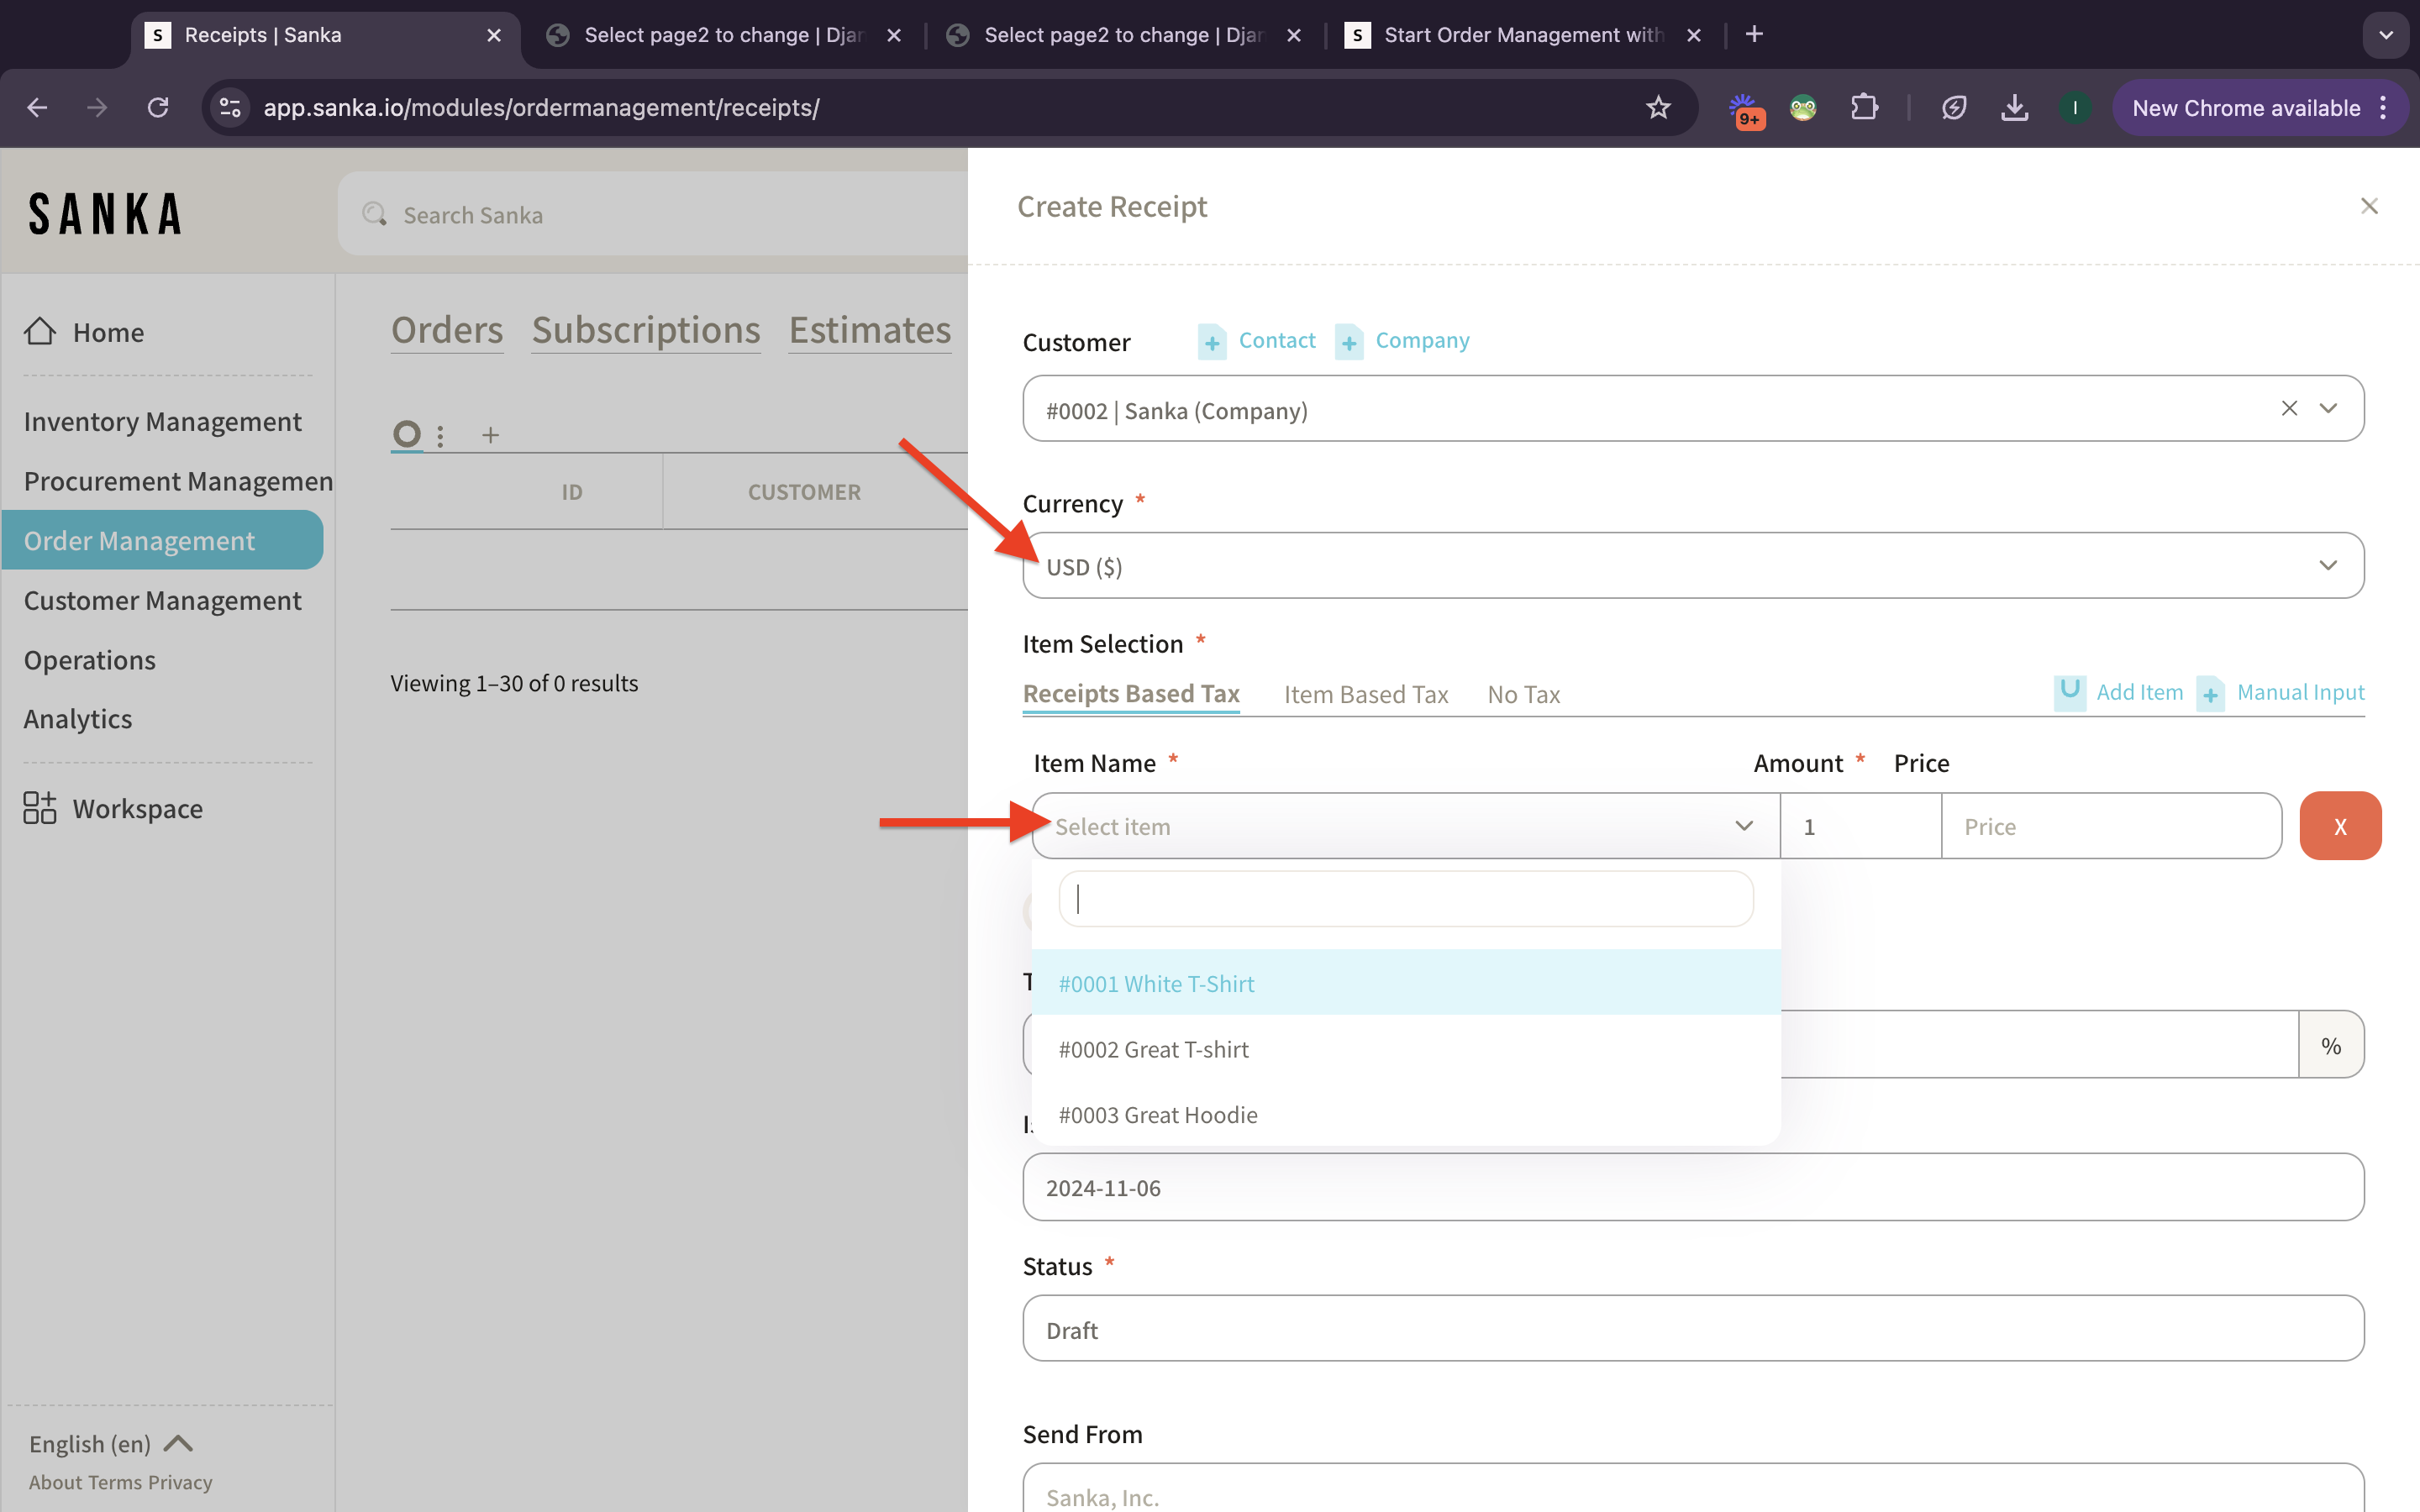Reload the current page

(158, 107)
